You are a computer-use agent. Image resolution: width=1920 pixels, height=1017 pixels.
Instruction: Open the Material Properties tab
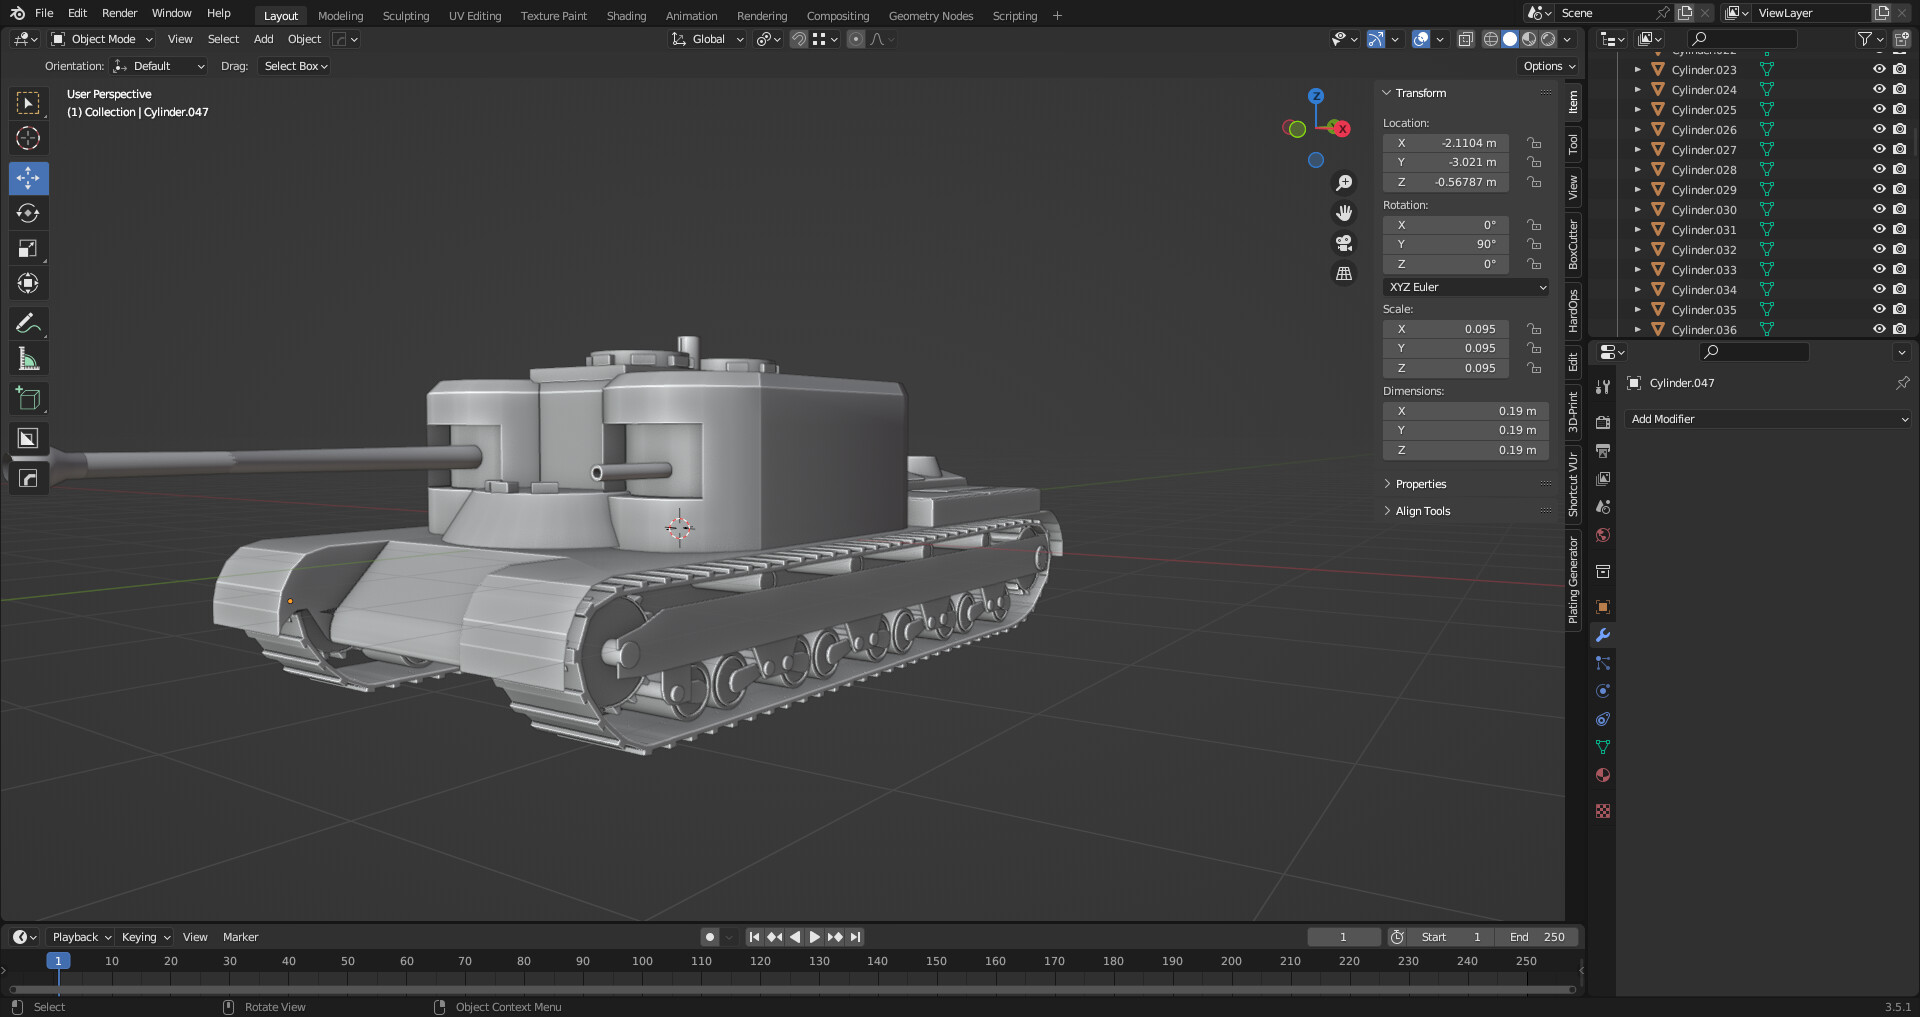point(1603,775)
